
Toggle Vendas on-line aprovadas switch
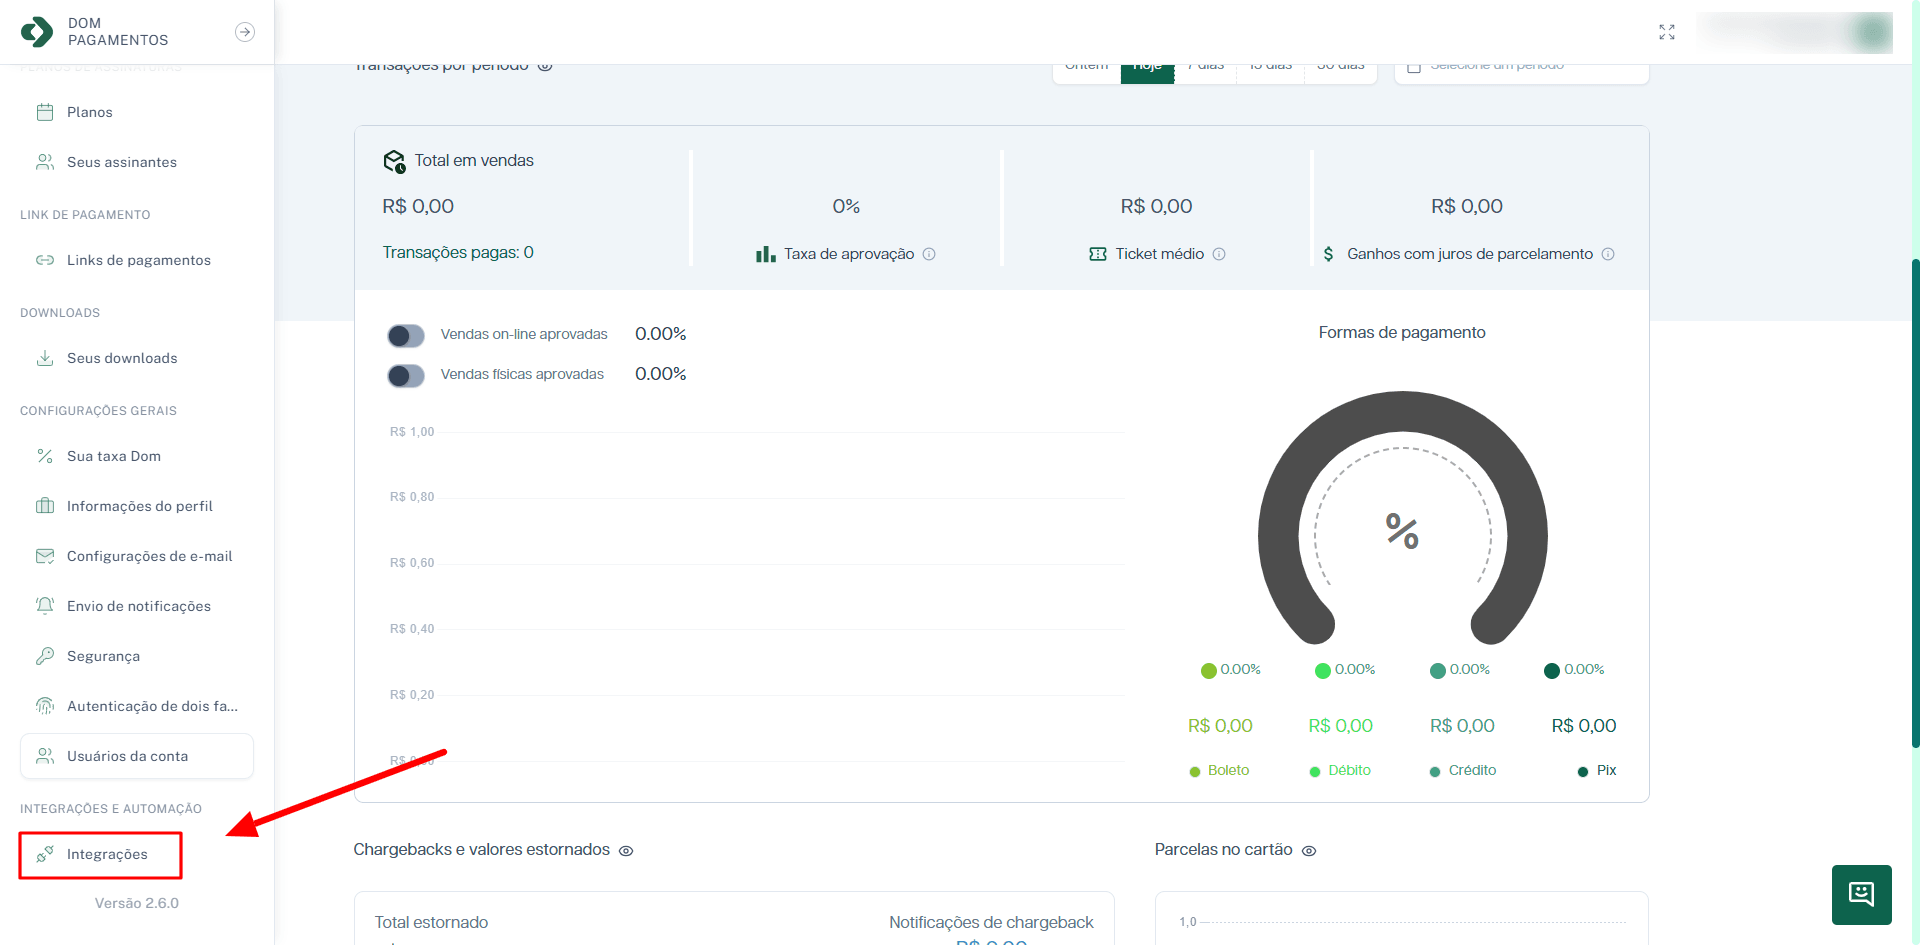coord(406,335)
